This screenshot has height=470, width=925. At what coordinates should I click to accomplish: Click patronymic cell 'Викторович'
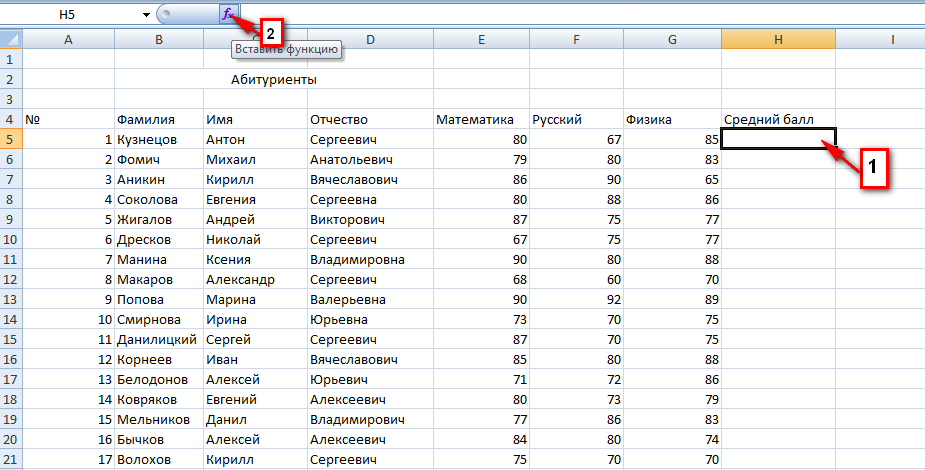click(370, 220)
